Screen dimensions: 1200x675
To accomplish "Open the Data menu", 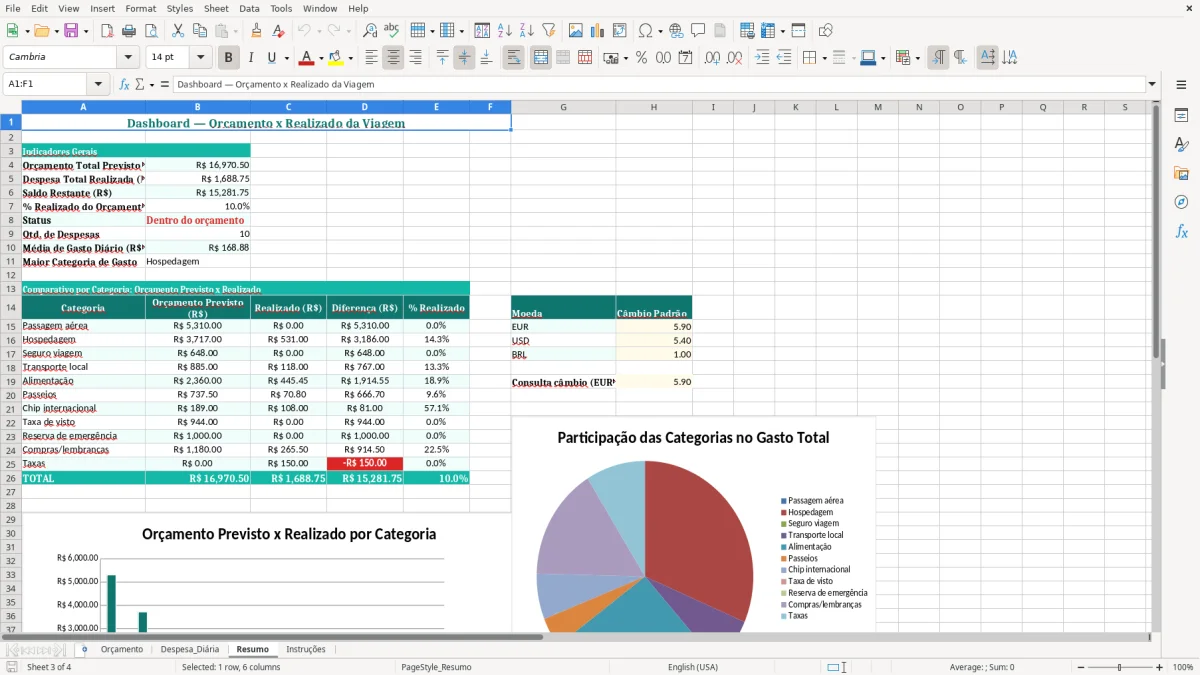I will pos(249,8).
